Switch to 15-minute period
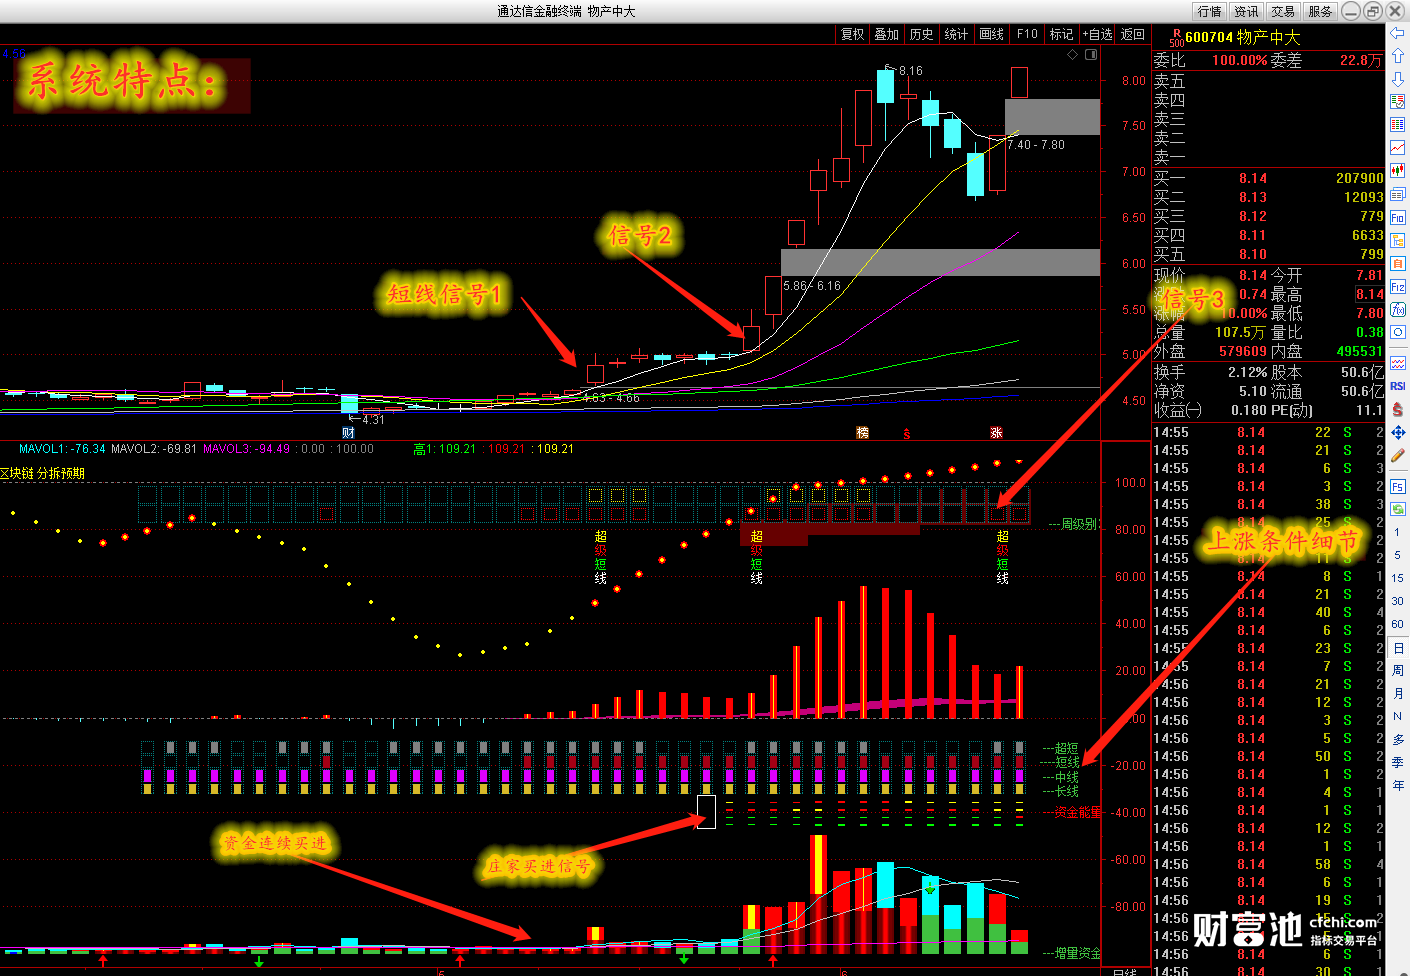The image size is (1410, 976). click(x=1398, y=578)
